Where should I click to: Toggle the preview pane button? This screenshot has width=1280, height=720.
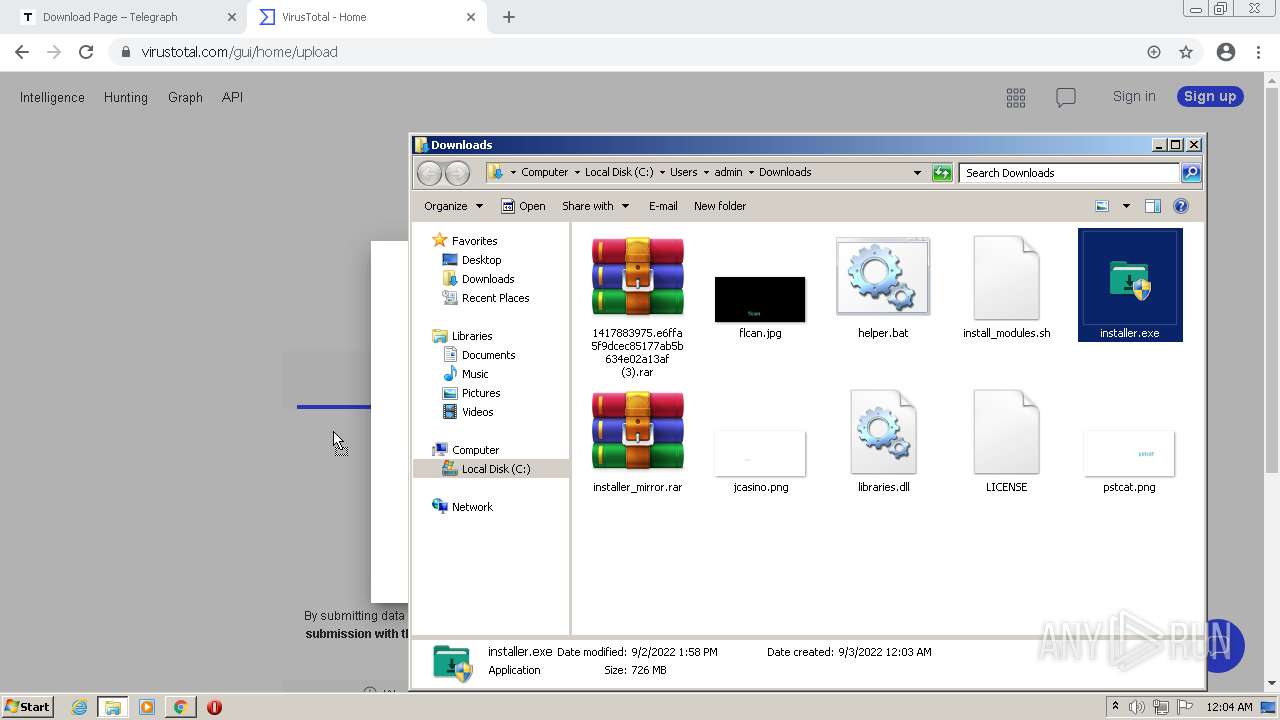pos(1152,206)
